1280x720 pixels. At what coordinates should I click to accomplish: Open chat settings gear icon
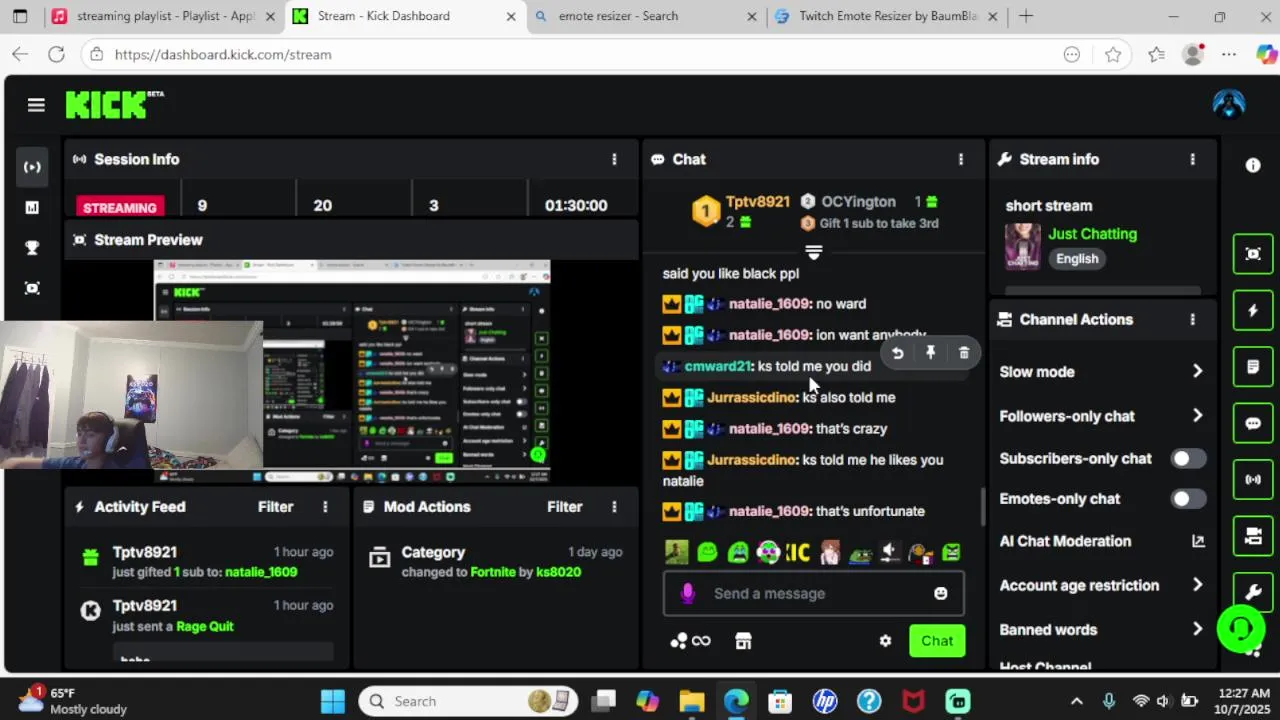[x=885, y=641]
